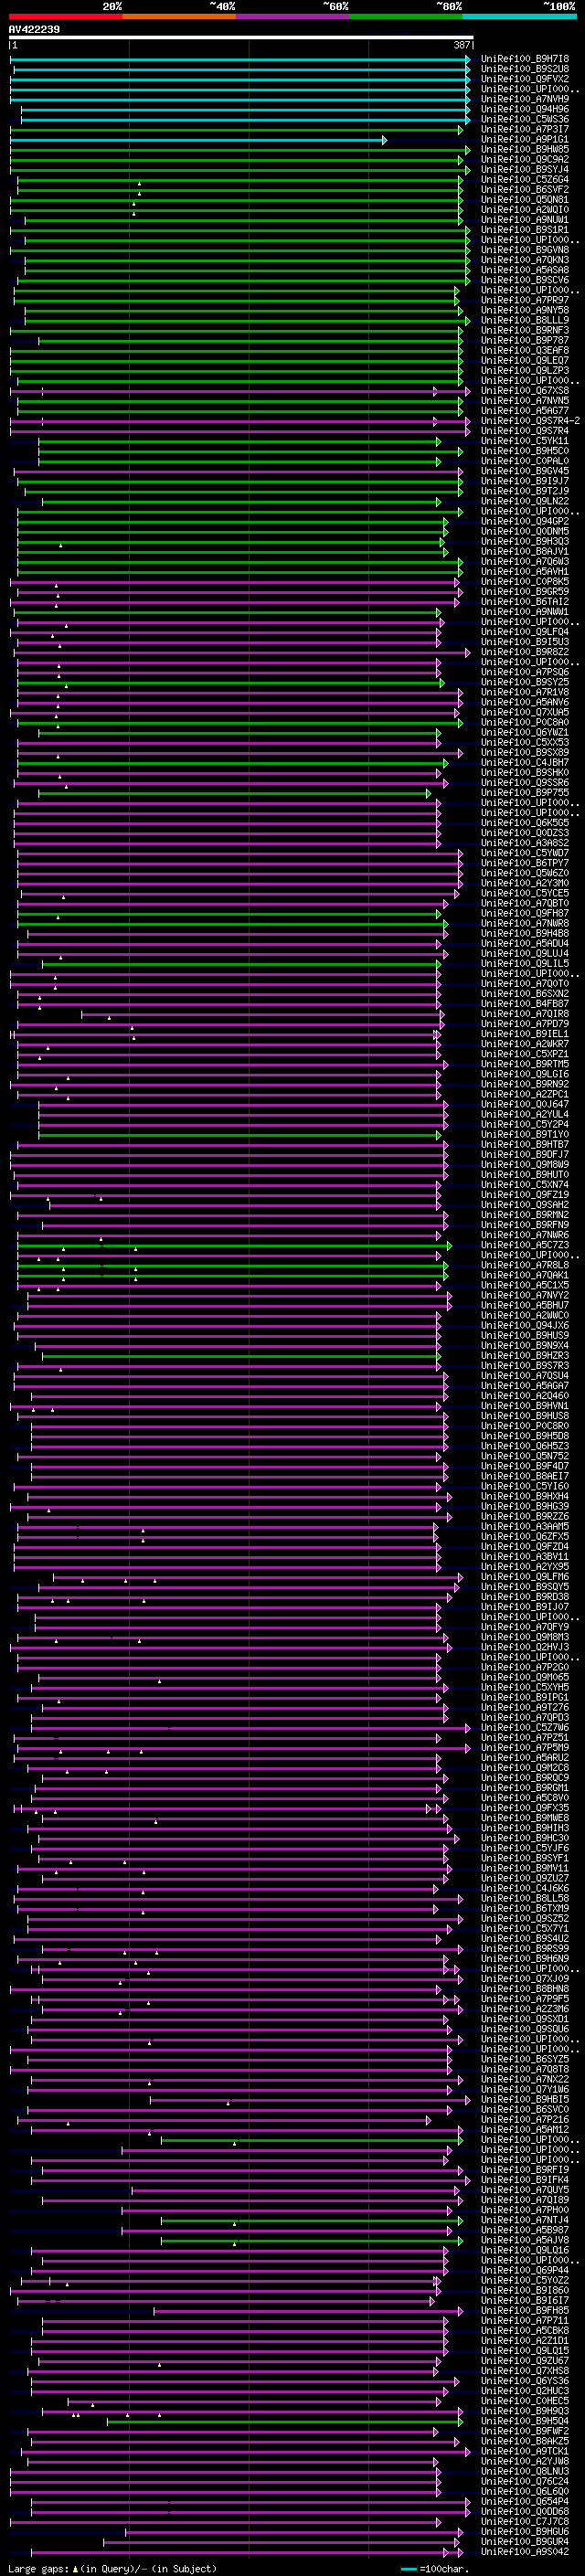Click the orange ~40% identity legend segment
Image resolution: width=585 pixels, height=2576 pixels.
(179, 16)
